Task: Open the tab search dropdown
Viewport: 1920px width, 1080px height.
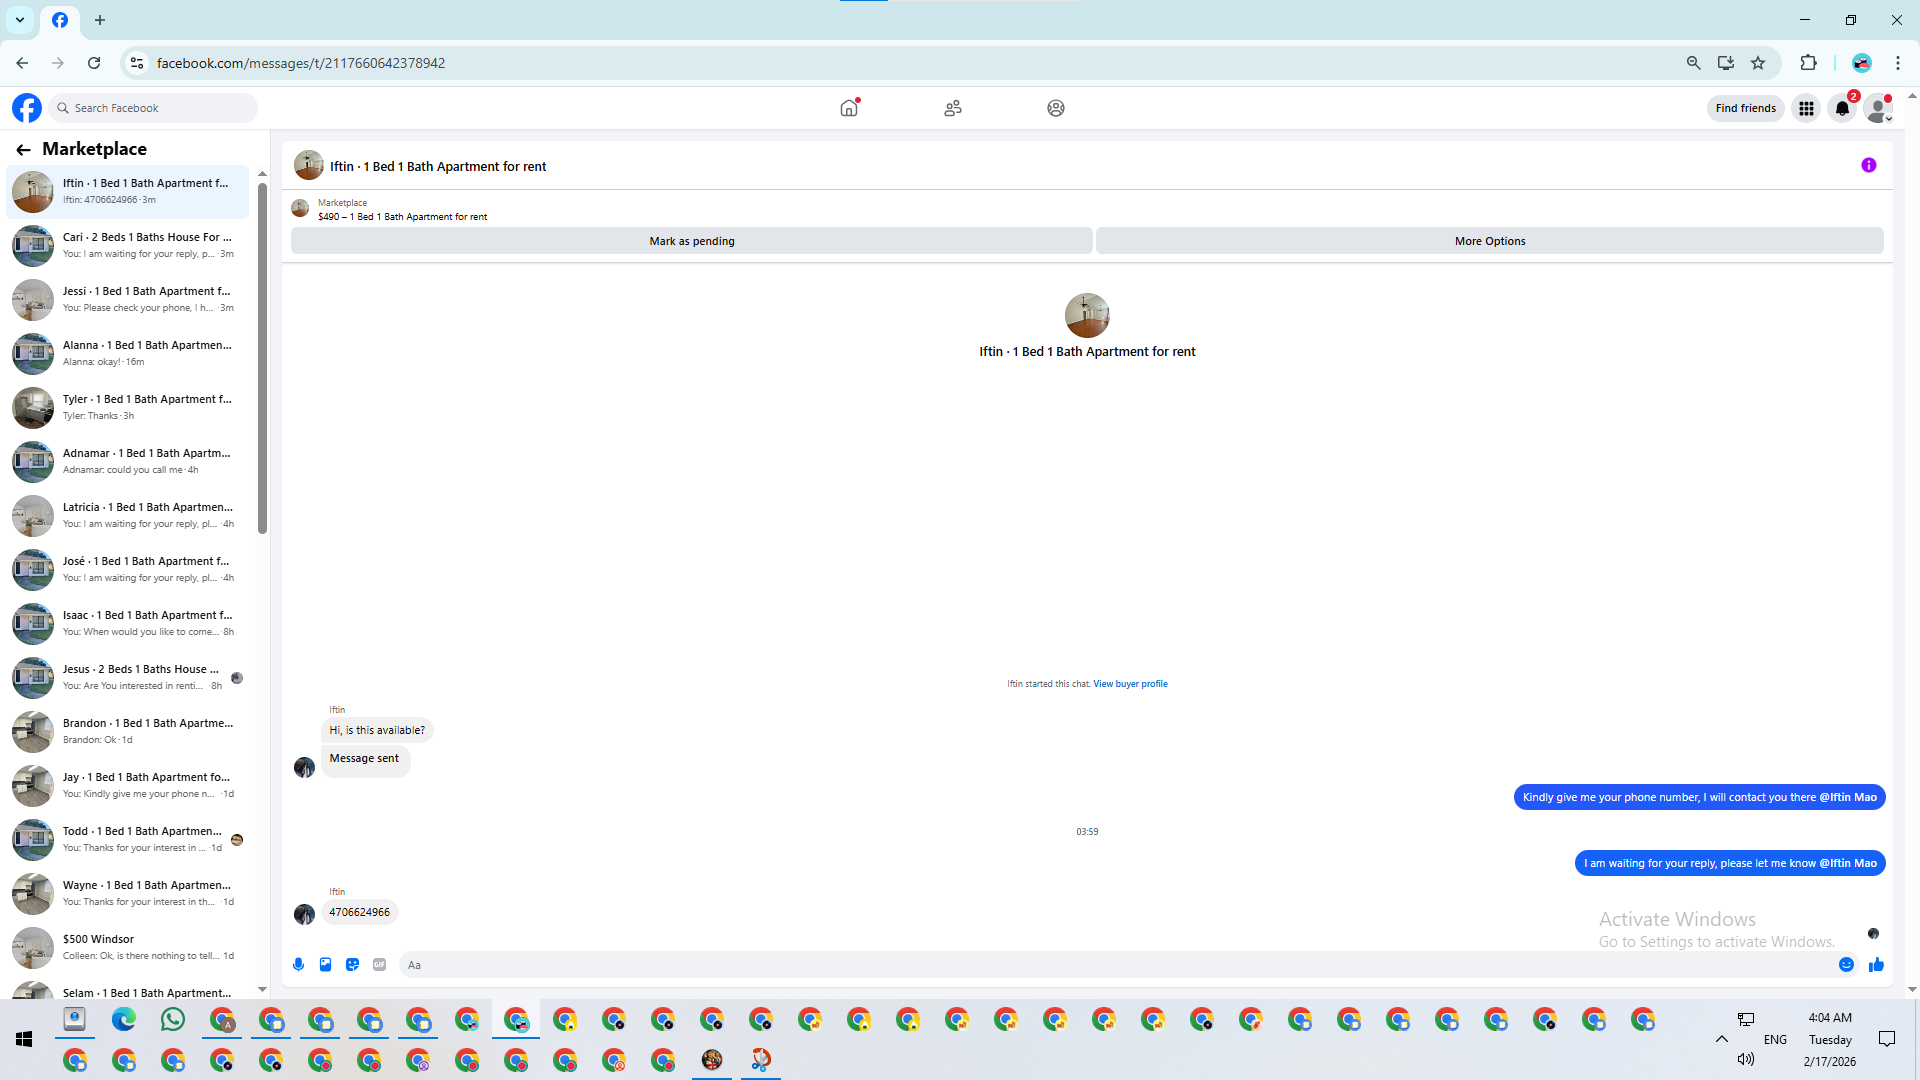Action: pos(20,20)
